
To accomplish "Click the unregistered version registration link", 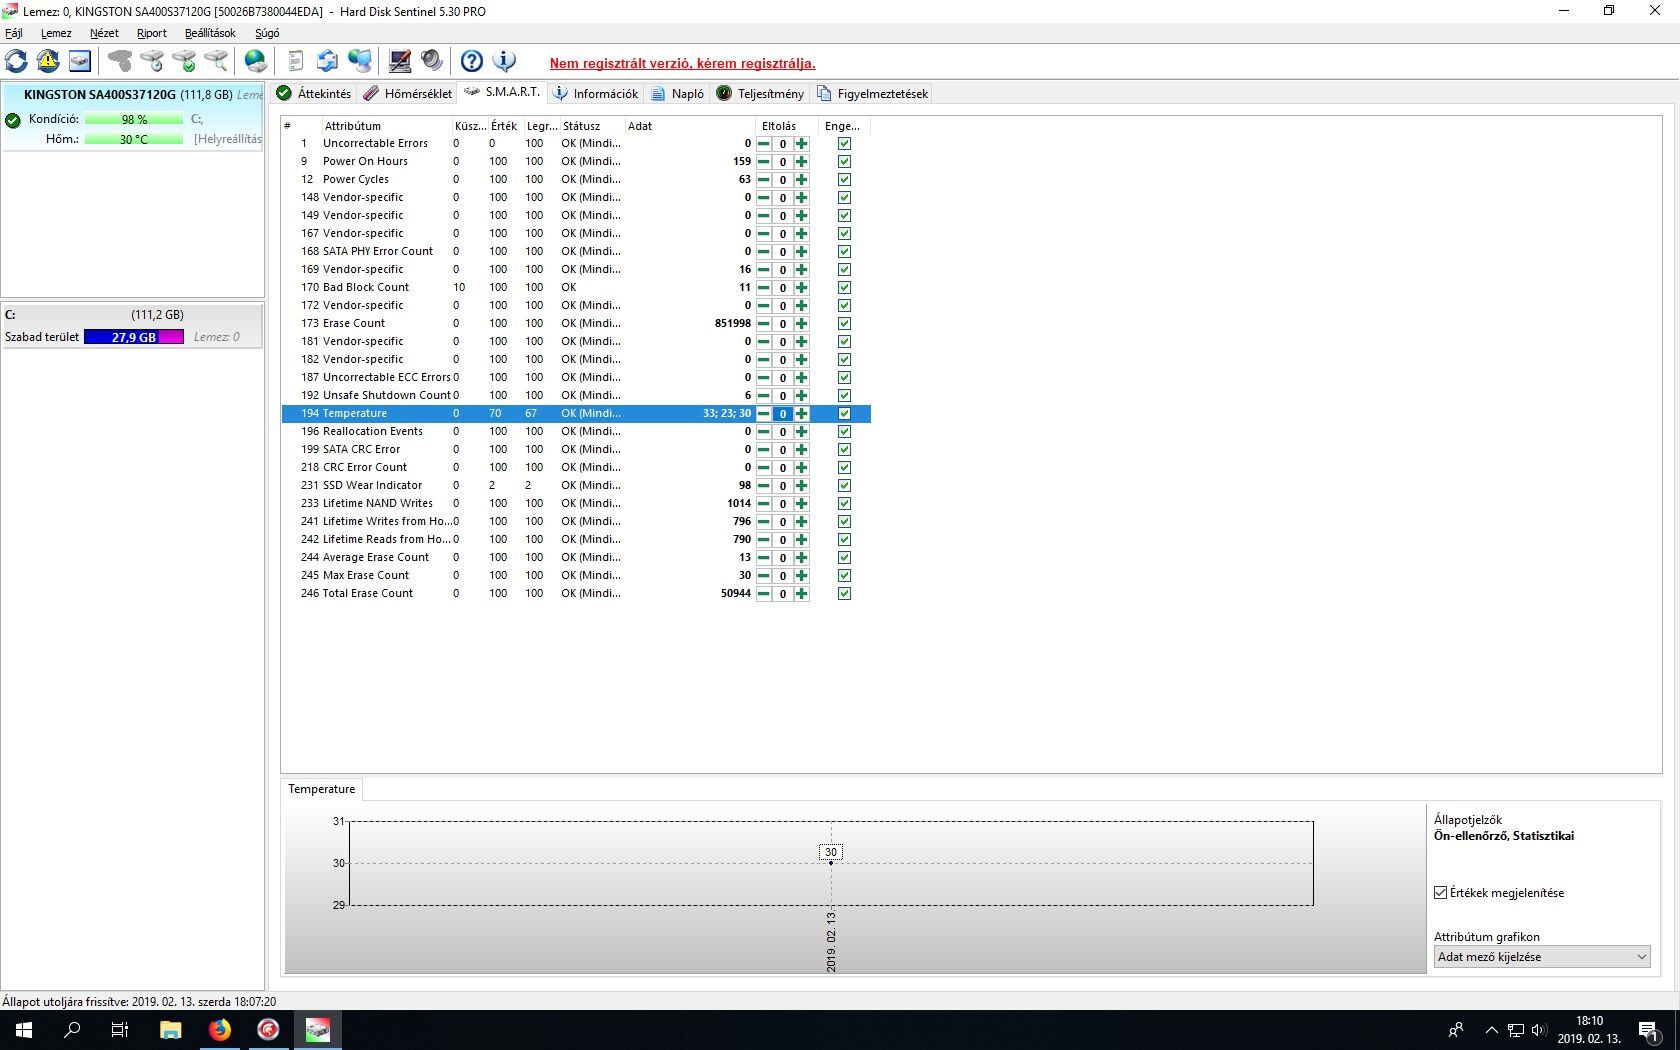I will [x=683, y=63].
